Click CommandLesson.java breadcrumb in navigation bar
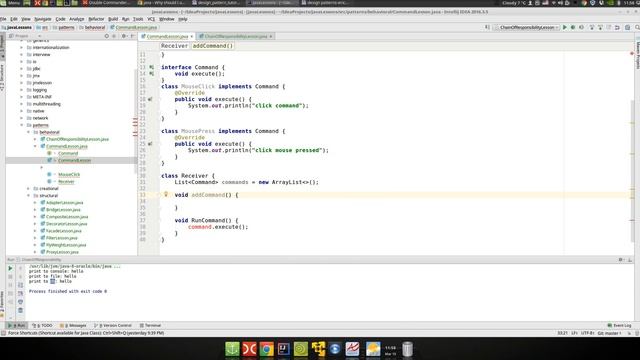Screen dimensions: 640x360 (136, 27)
